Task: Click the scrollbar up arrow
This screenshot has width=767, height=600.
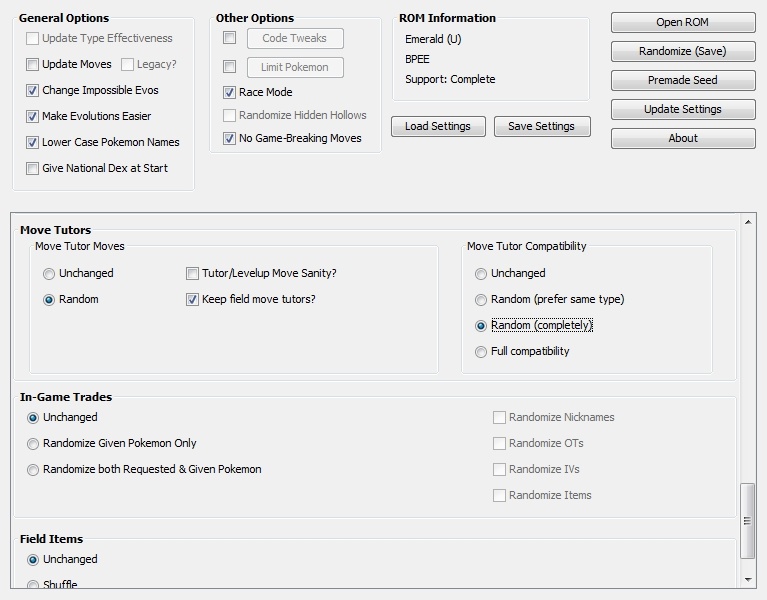Action: click(747, 222)
